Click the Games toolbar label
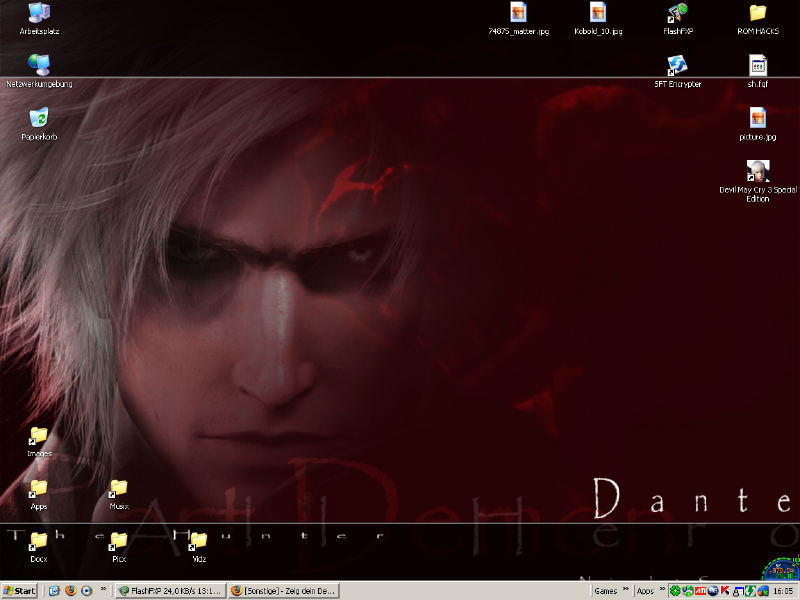This screenshot has height=600, width=800. coord(606,591)
